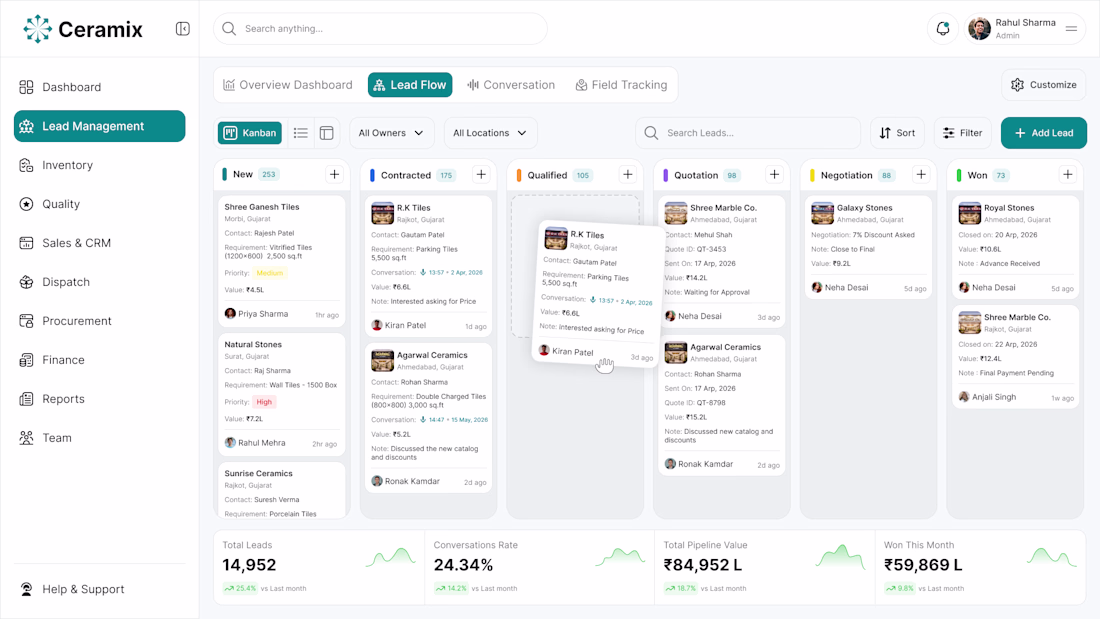This screenshot has width=1100, height=619.
Task: Open Dispatch in the sidebar
Action: click(100, 282)
